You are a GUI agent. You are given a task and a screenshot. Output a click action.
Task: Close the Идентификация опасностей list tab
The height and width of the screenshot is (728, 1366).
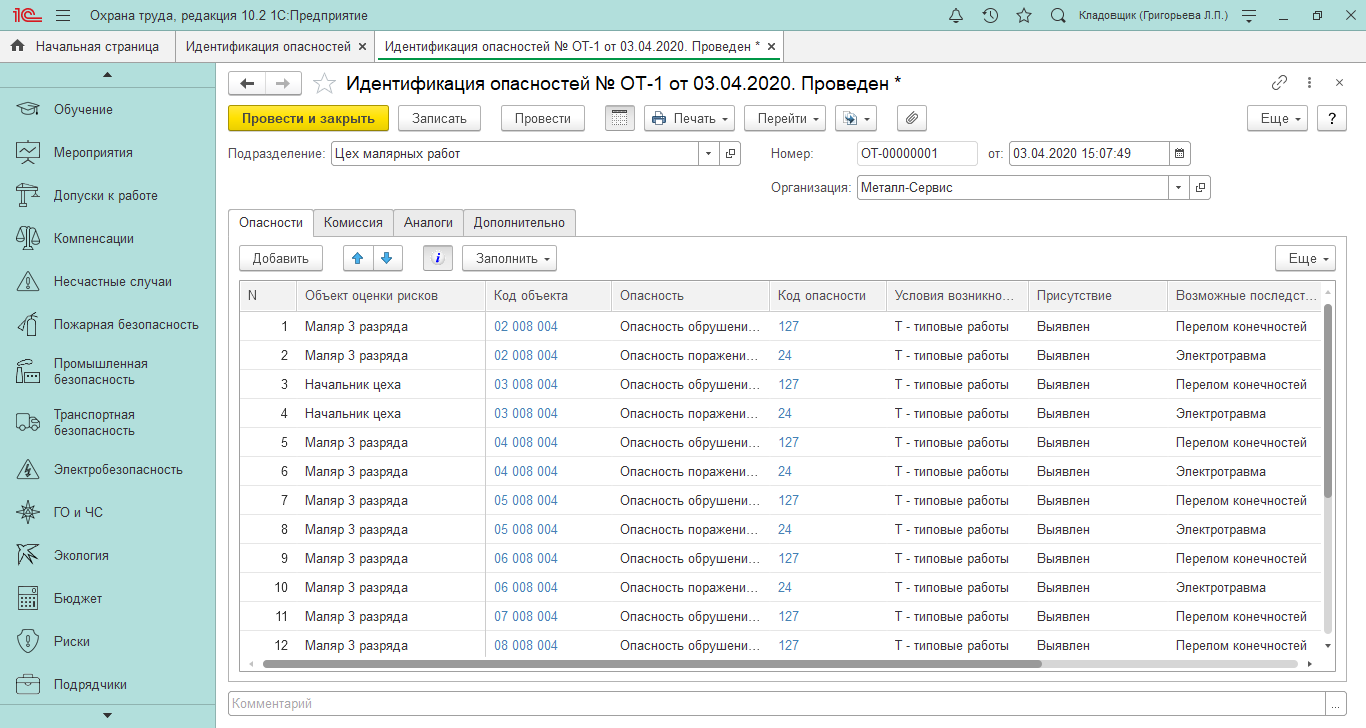[x=362, y=47]
